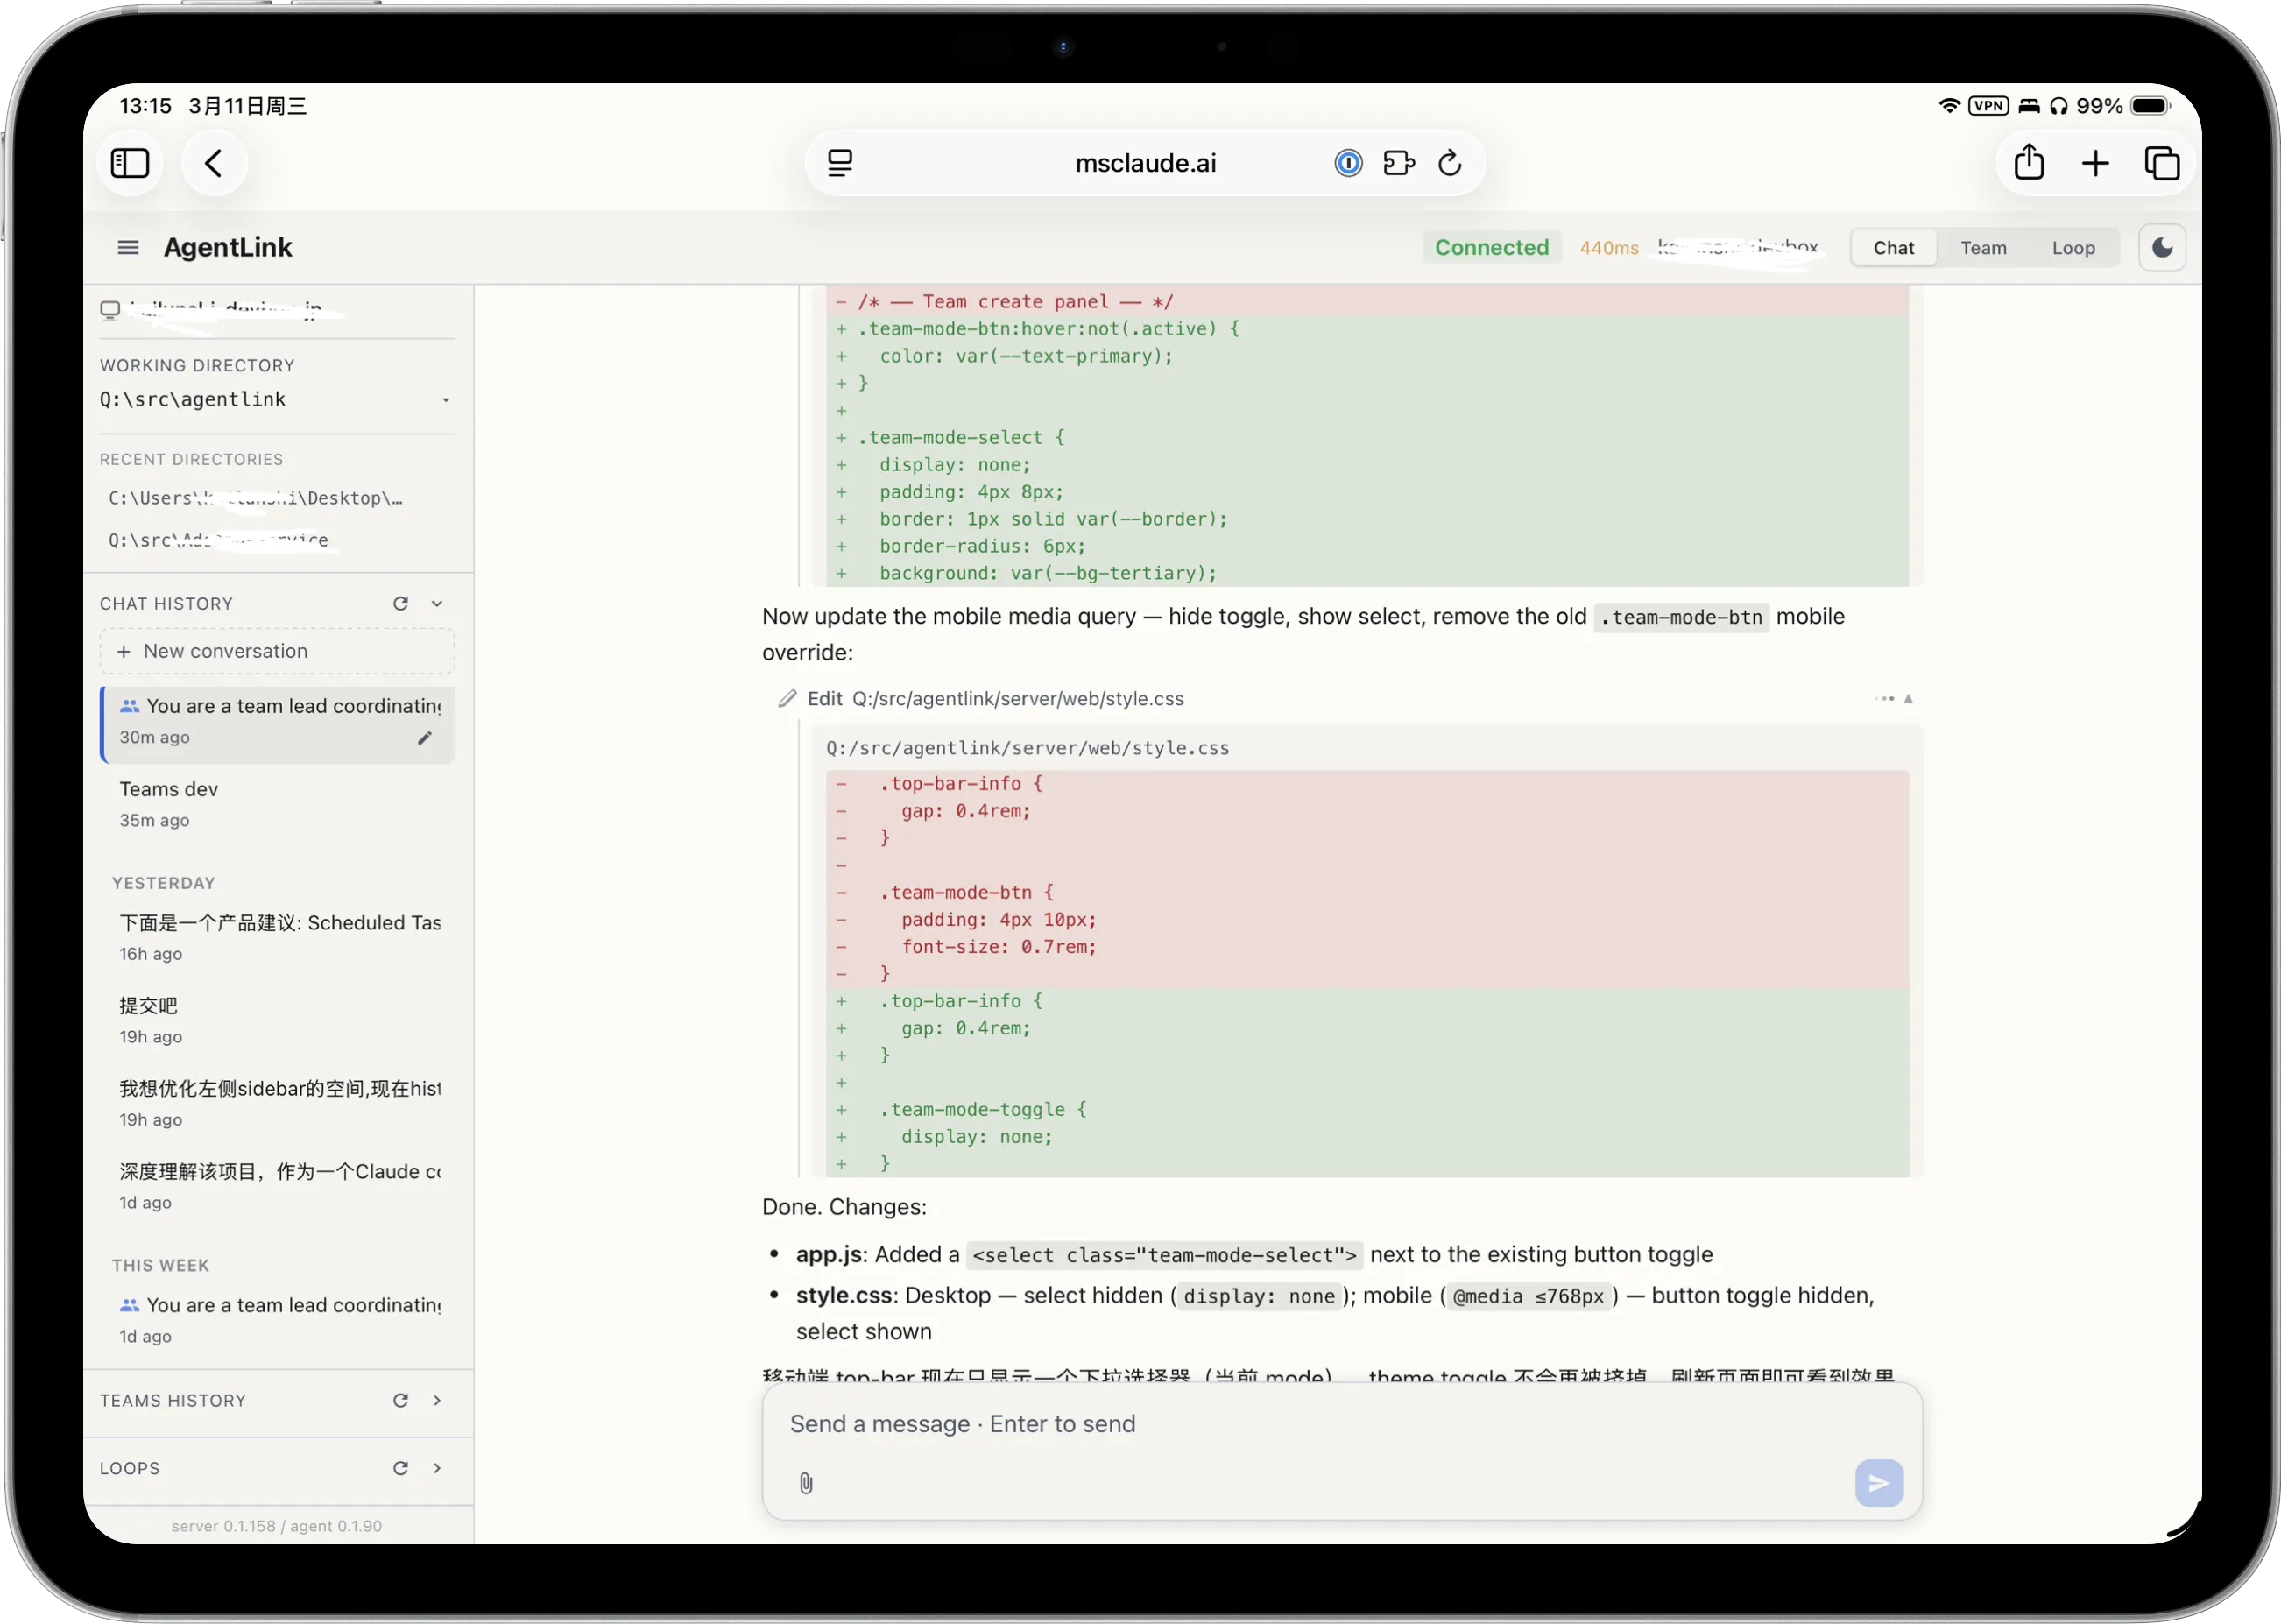Viewport: 2281px width, 1624px height.
Task: Send the message with the arrow icon
Action: tap(1878, 1483)
